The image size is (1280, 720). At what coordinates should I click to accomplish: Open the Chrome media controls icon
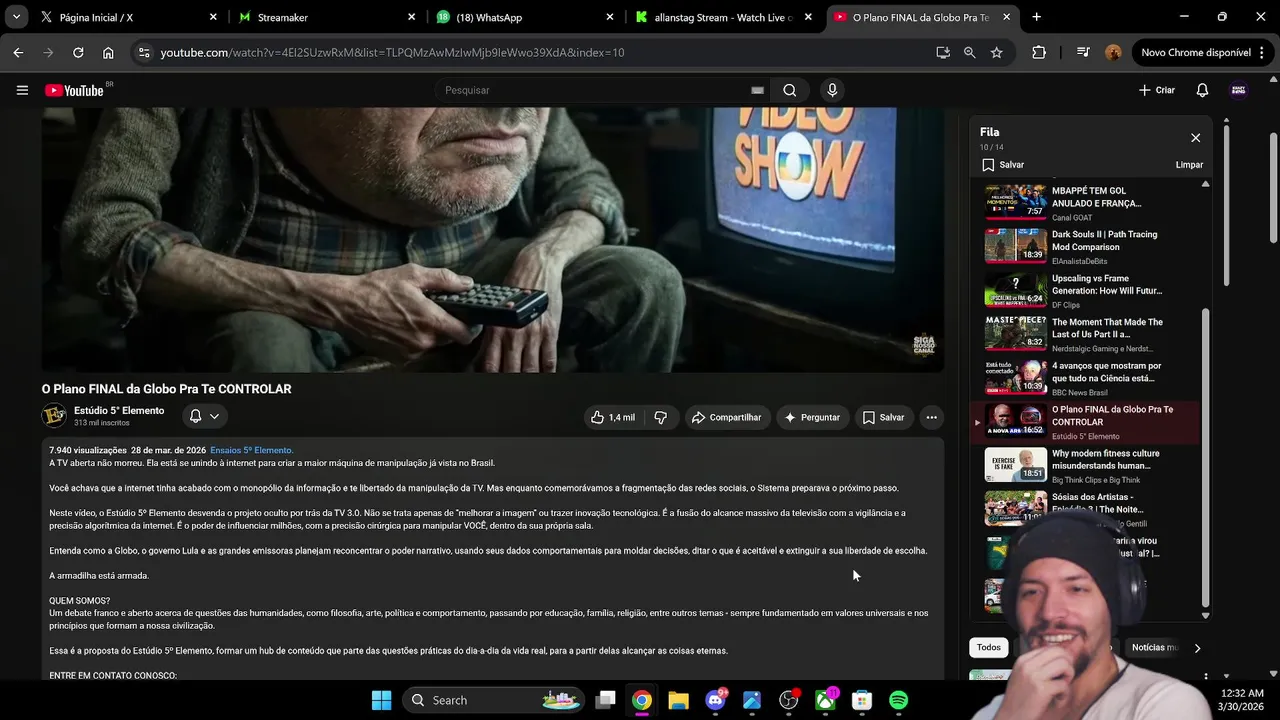(1083, 52)
